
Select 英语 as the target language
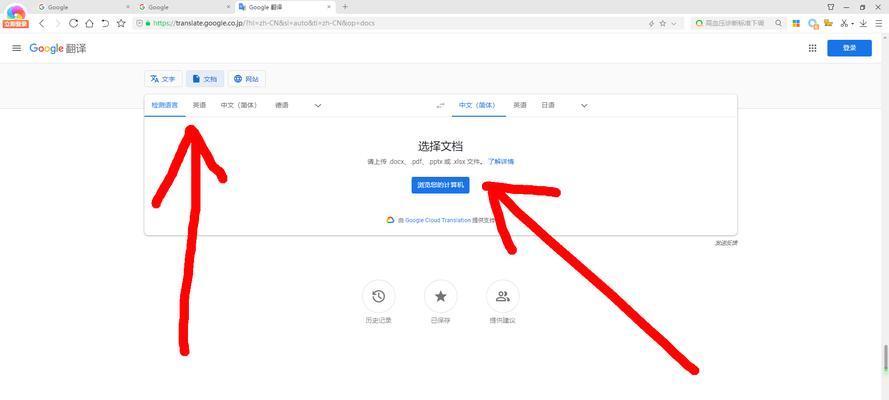(x=520, y=105)
